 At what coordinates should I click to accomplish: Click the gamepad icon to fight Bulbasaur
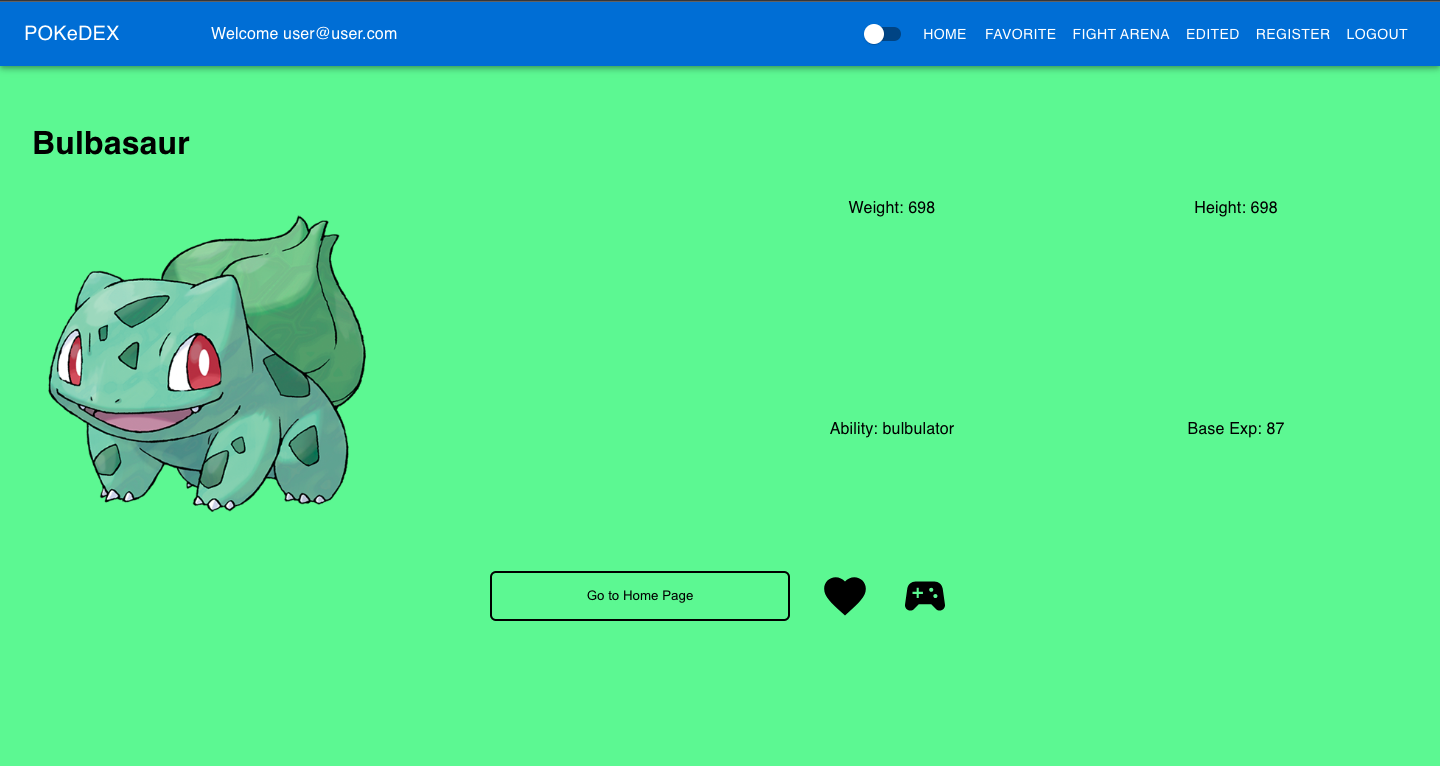[924, 595]
